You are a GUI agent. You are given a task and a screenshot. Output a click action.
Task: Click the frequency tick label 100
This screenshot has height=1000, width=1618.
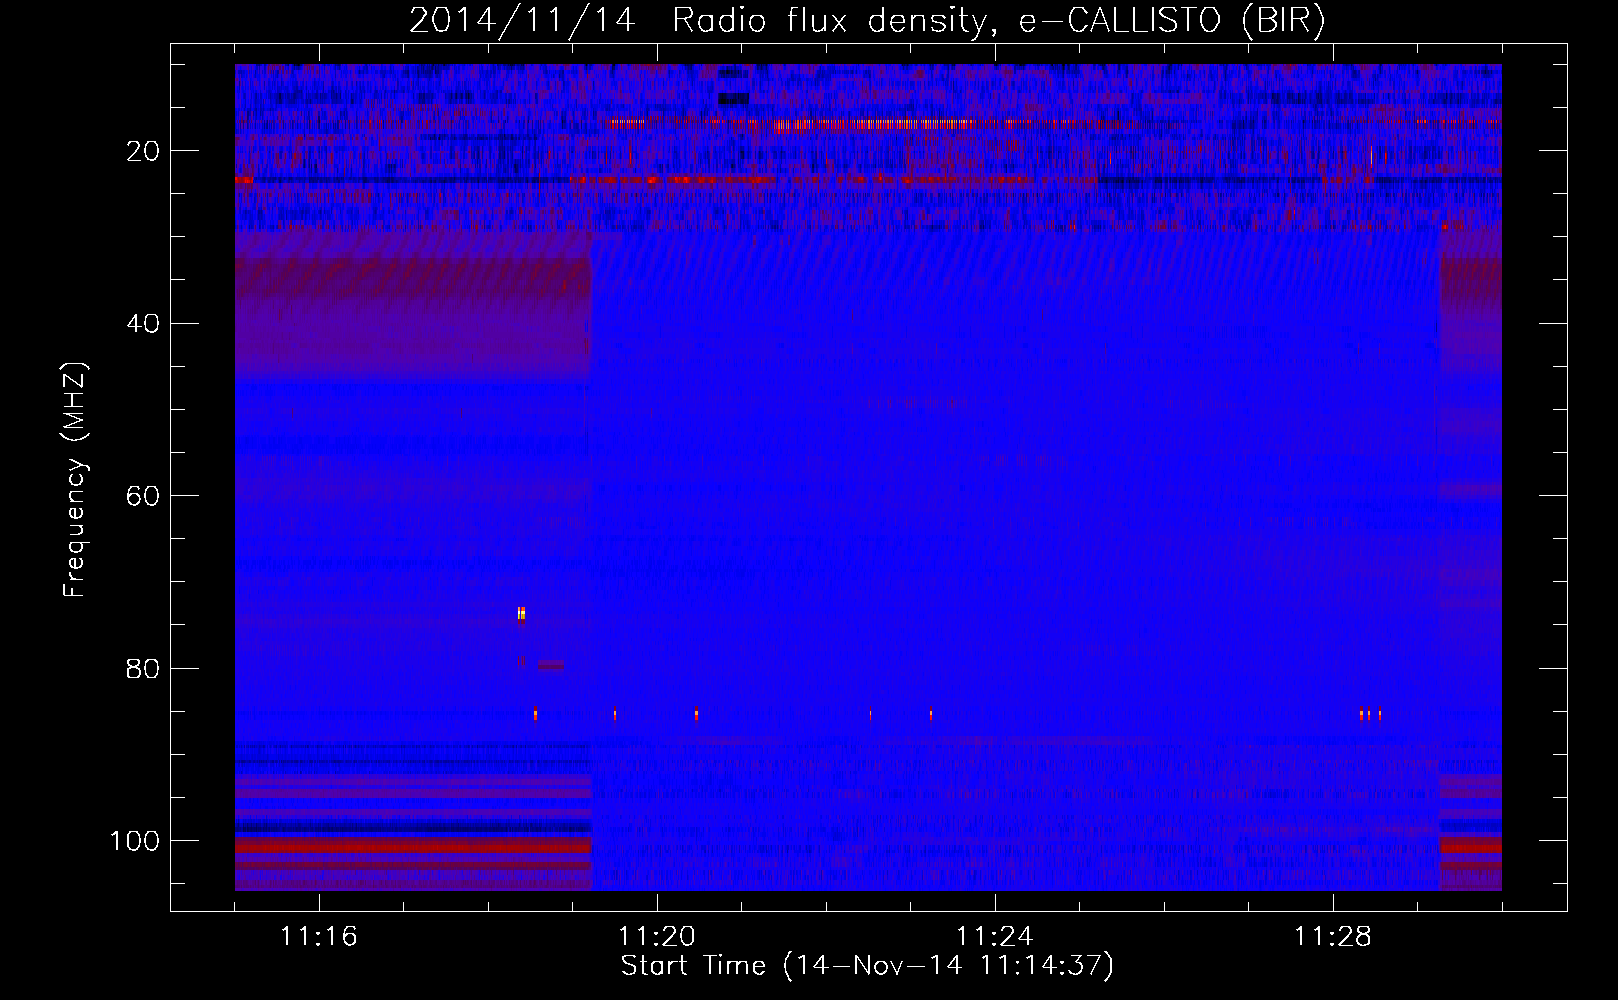point(135,841)
